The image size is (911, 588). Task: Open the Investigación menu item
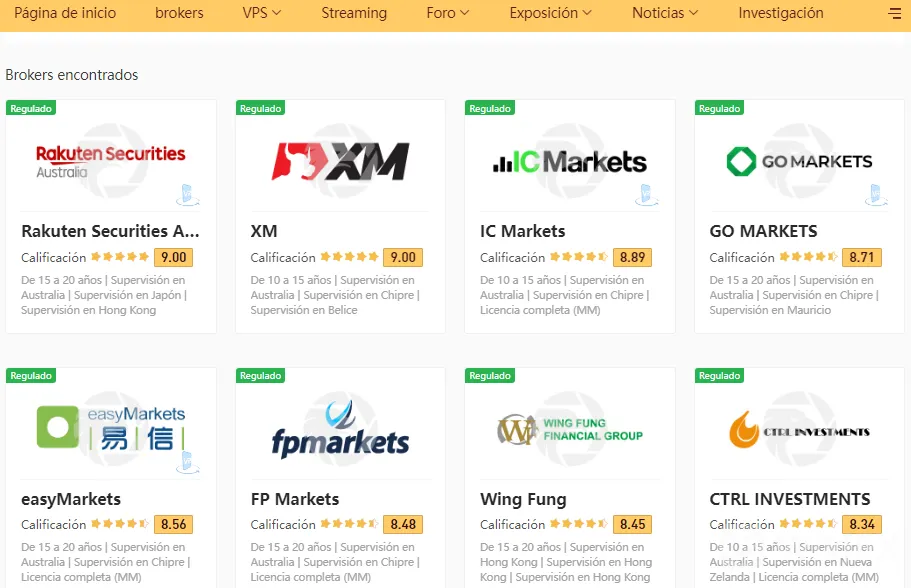coord(781,13)
